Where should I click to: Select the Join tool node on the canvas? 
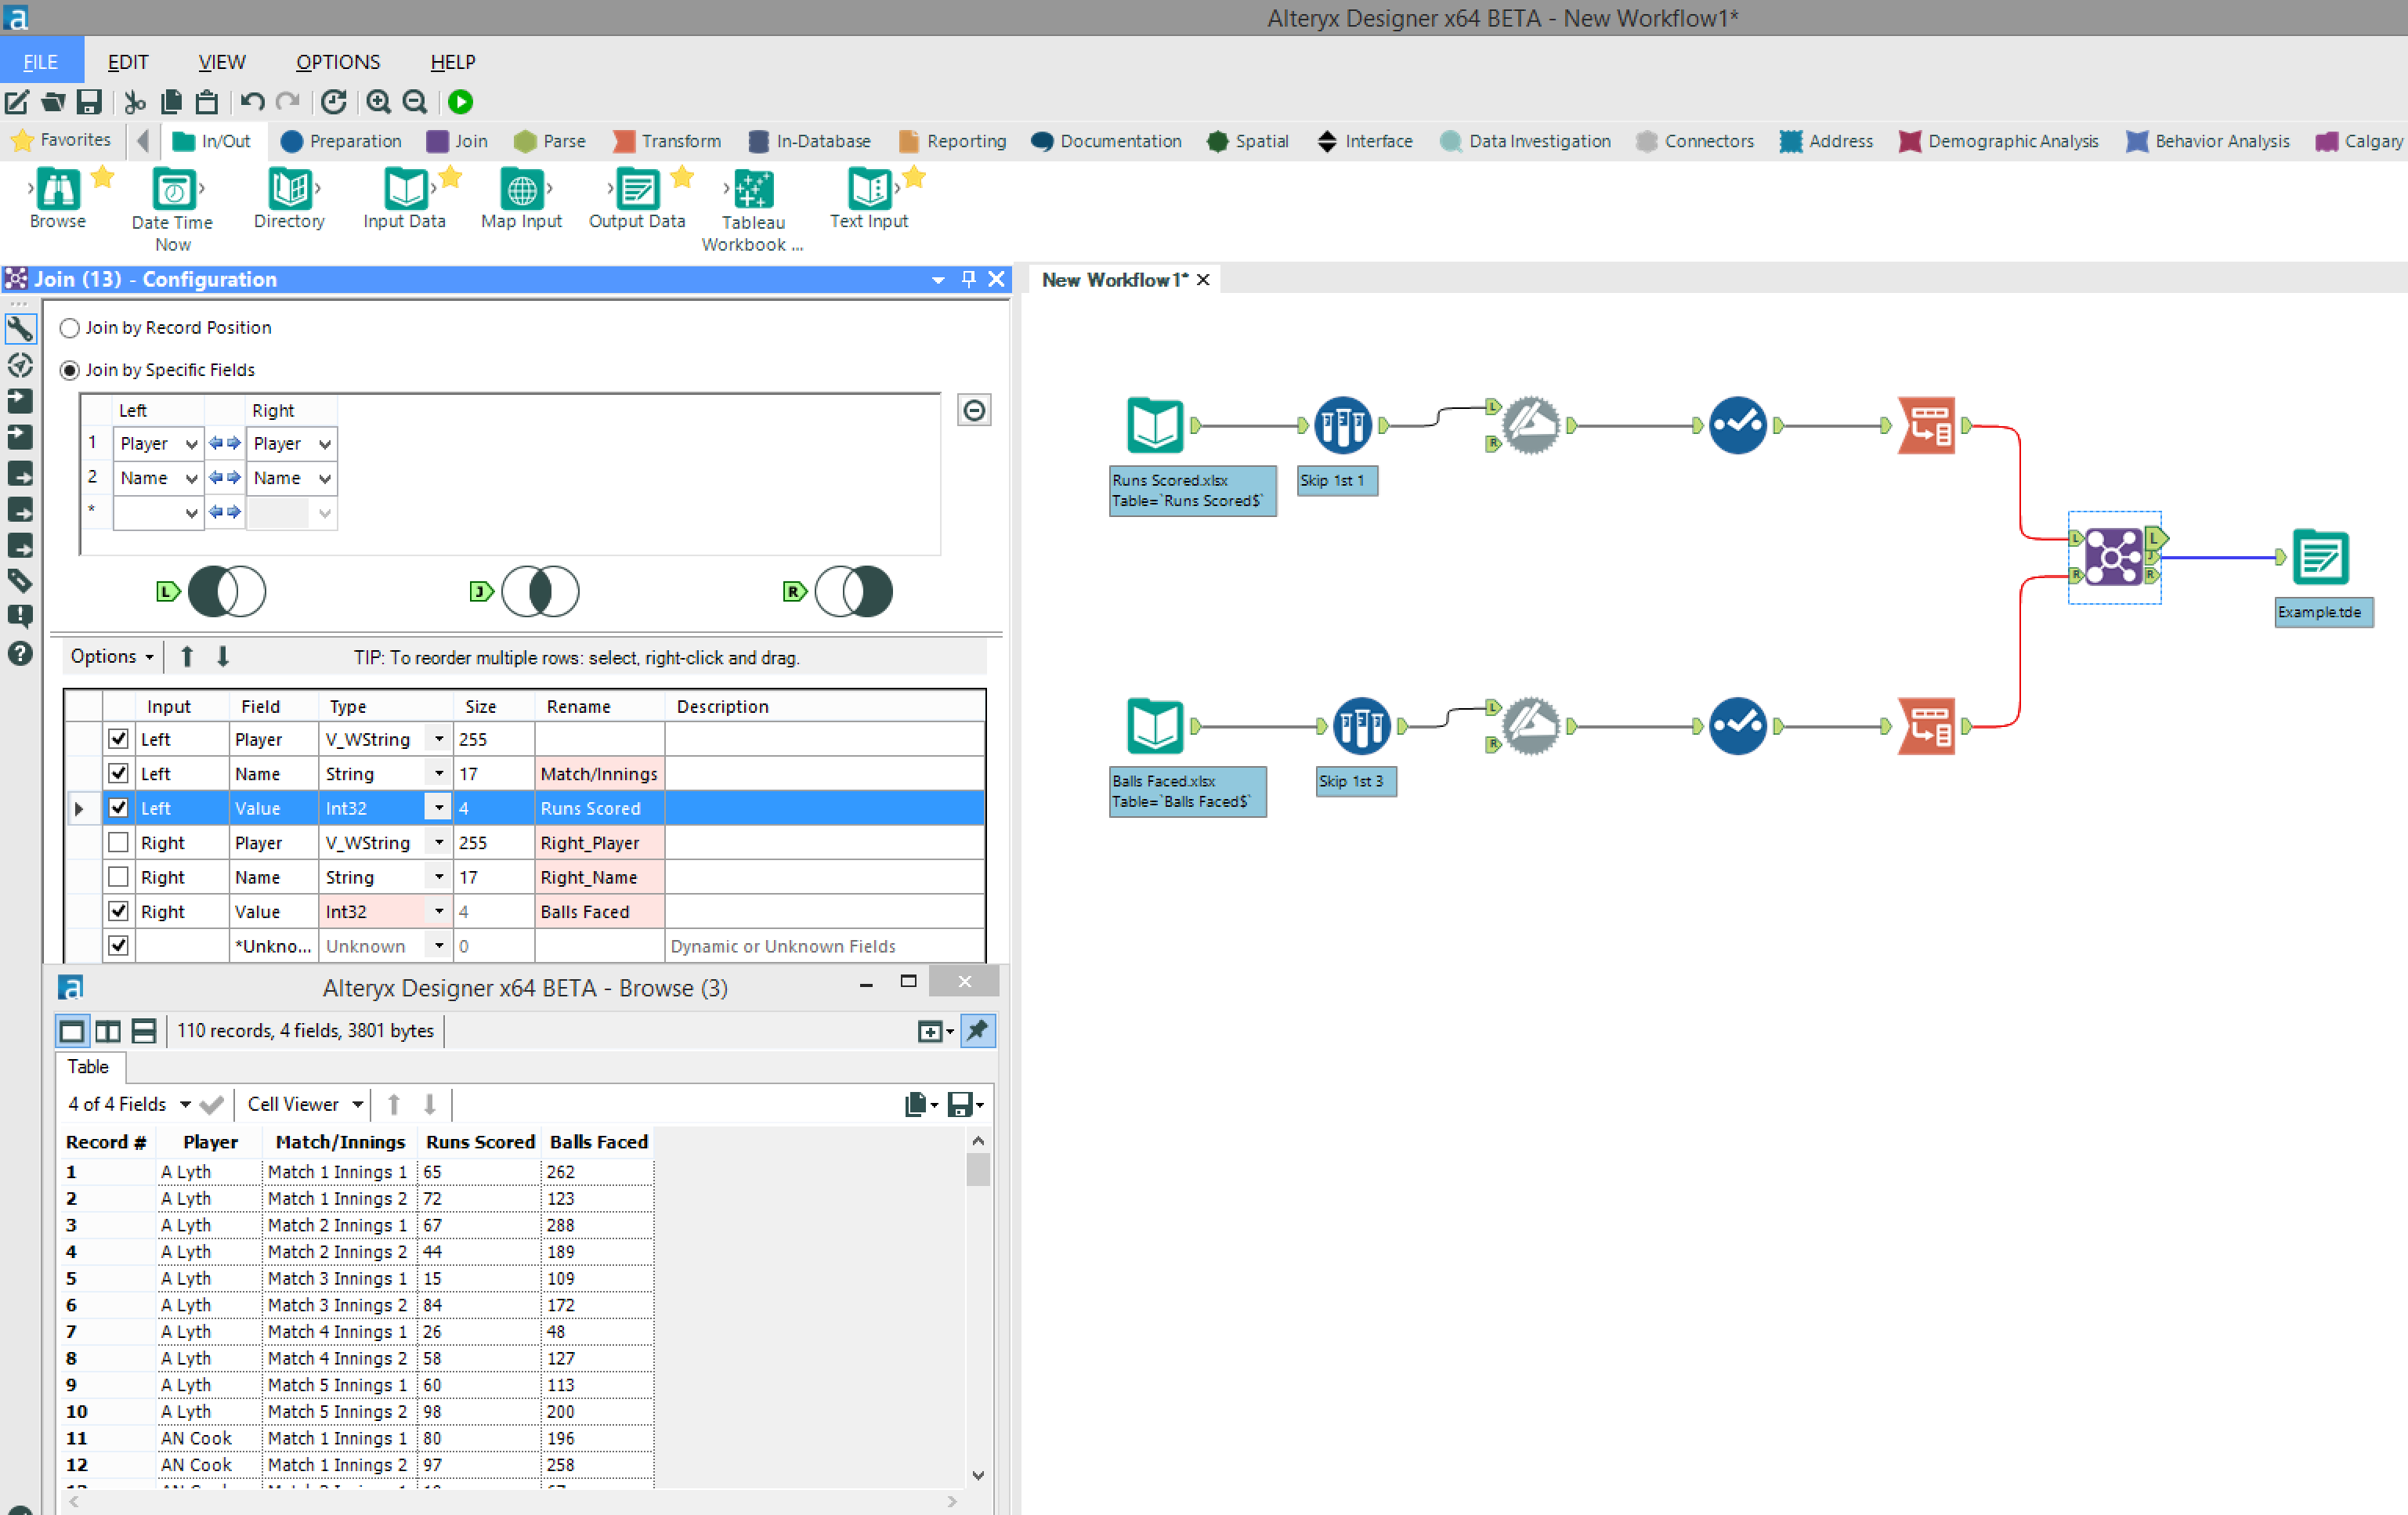click(2113, 557)
